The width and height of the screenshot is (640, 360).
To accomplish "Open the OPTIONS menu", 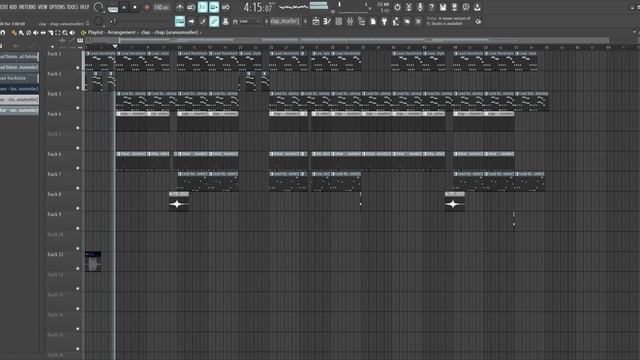I will pos(57,7).
